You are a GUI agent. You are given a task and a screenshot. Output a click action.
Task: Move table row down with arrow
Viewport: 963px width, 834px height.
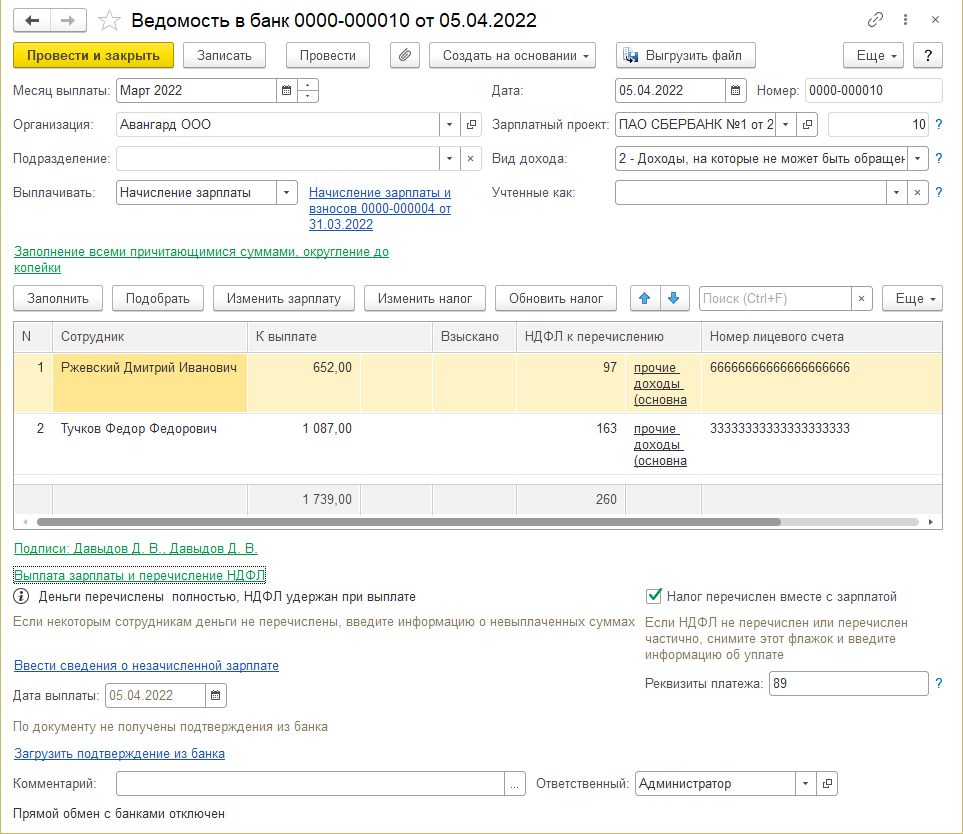point(673,298)
